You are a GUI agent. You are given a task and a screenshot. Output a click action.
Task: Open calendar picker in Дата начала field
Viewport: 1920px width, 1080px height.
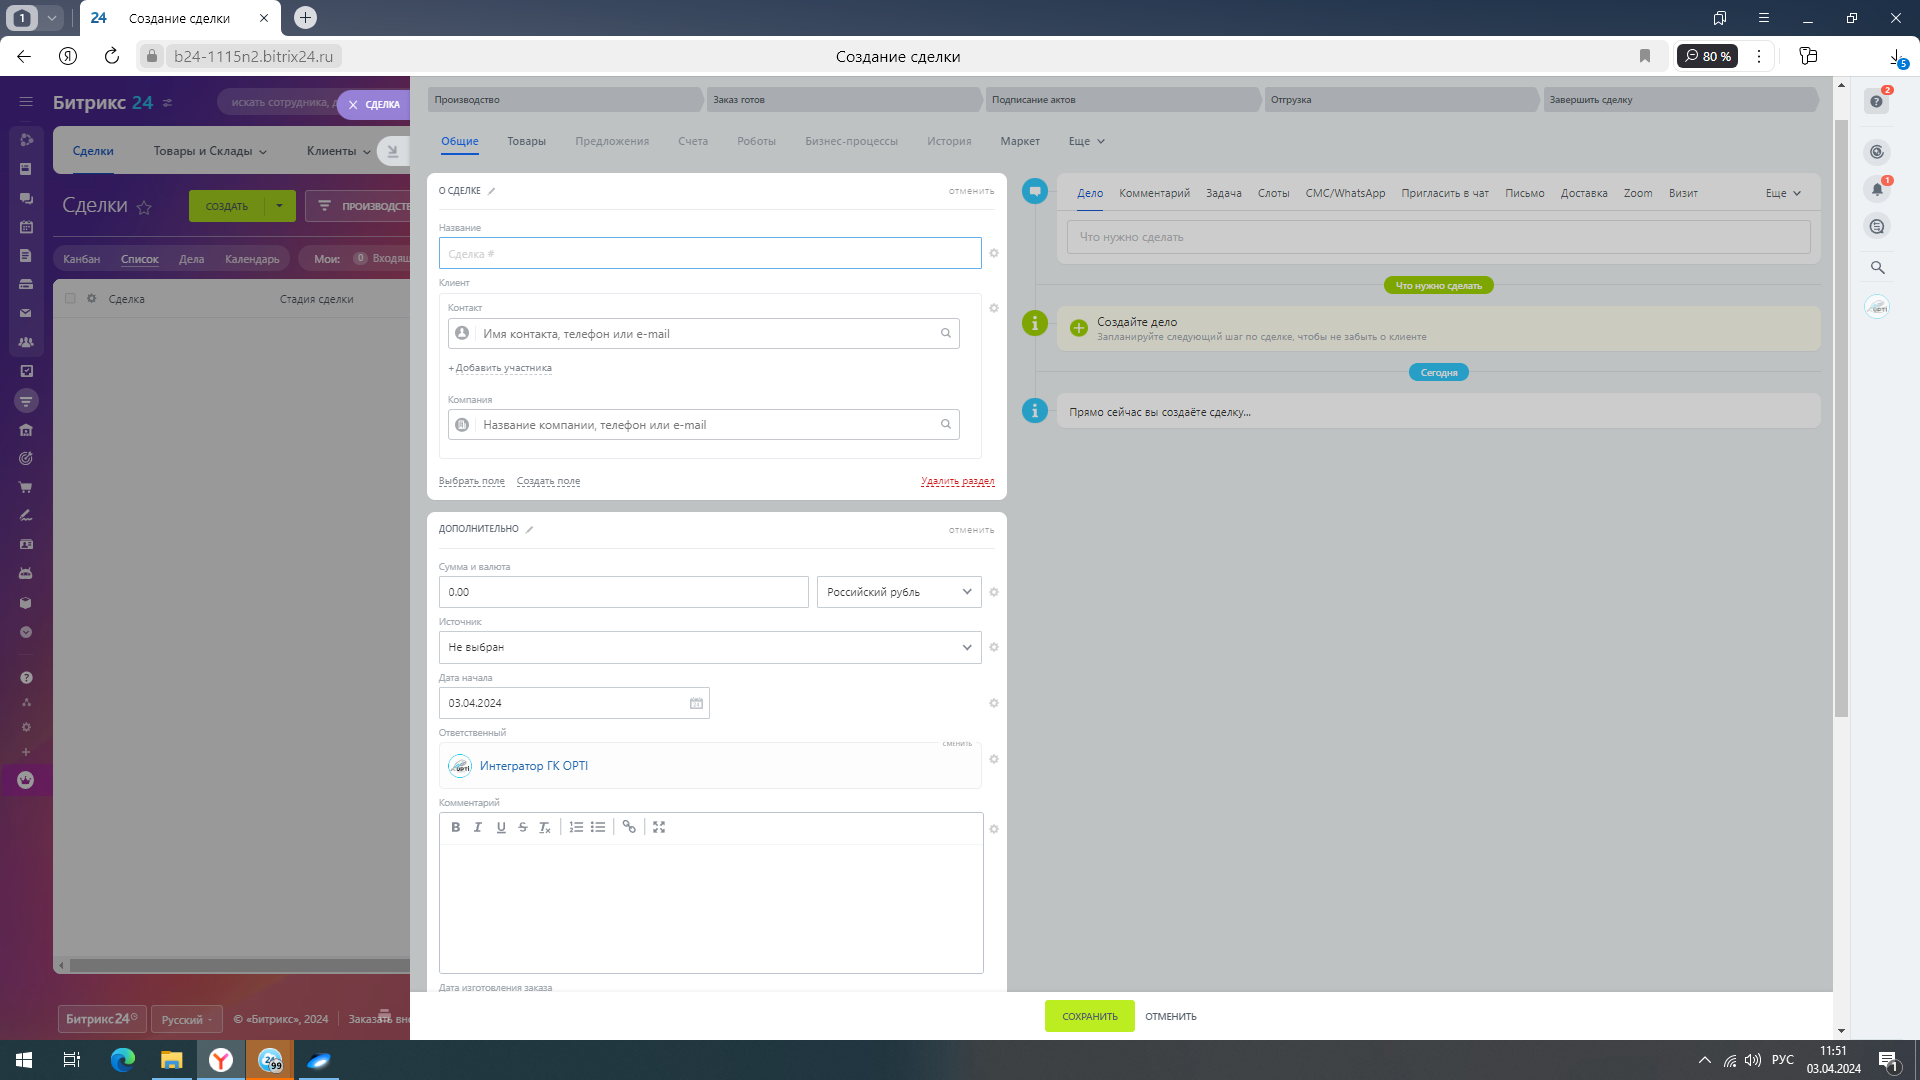[696, 703]
